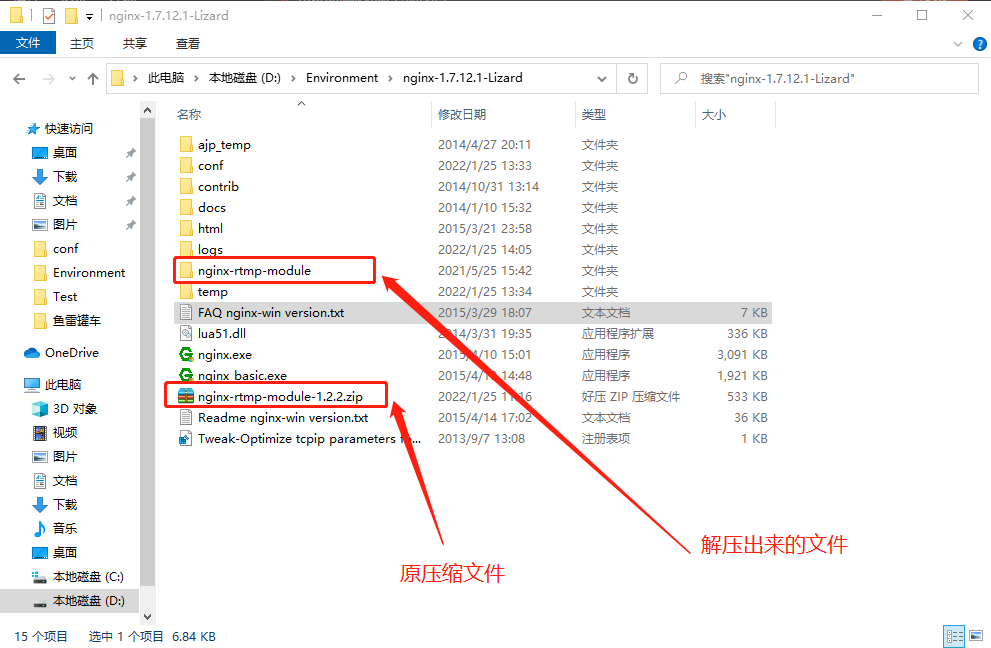The height and width of the screenshot is (648, 991).
Task: Open pinned 下载 under quick access
Action: pos(64,176)
